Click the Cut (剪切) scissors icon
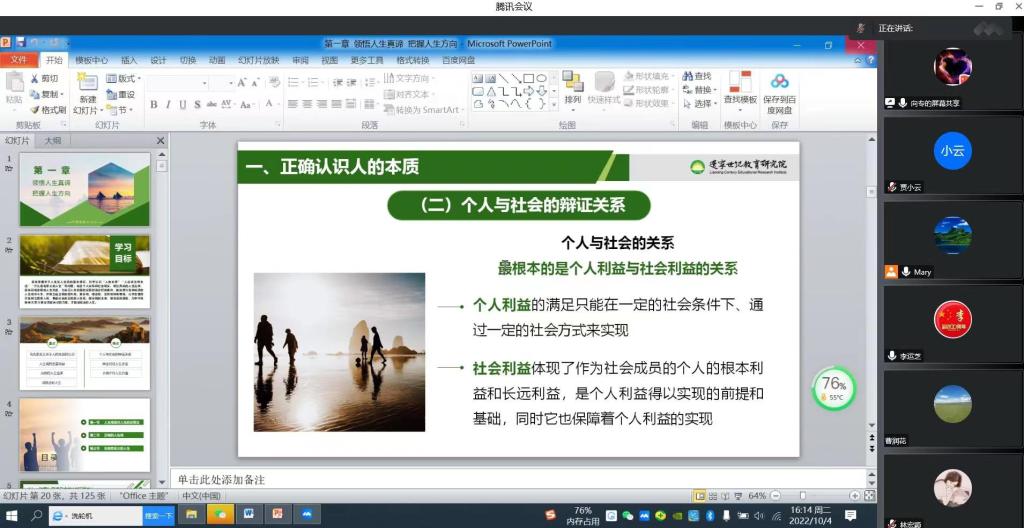This screenshot has width=1024, height=528. click(x=35, y=78)
